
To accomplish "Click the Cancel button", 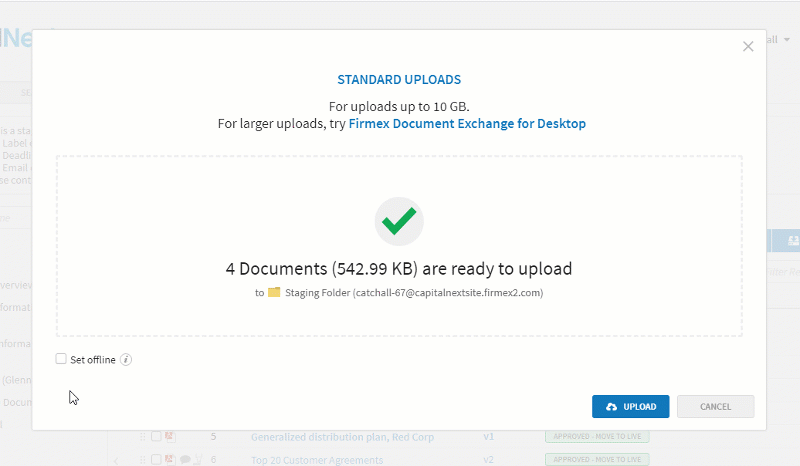I will click(x=715, y=407).
